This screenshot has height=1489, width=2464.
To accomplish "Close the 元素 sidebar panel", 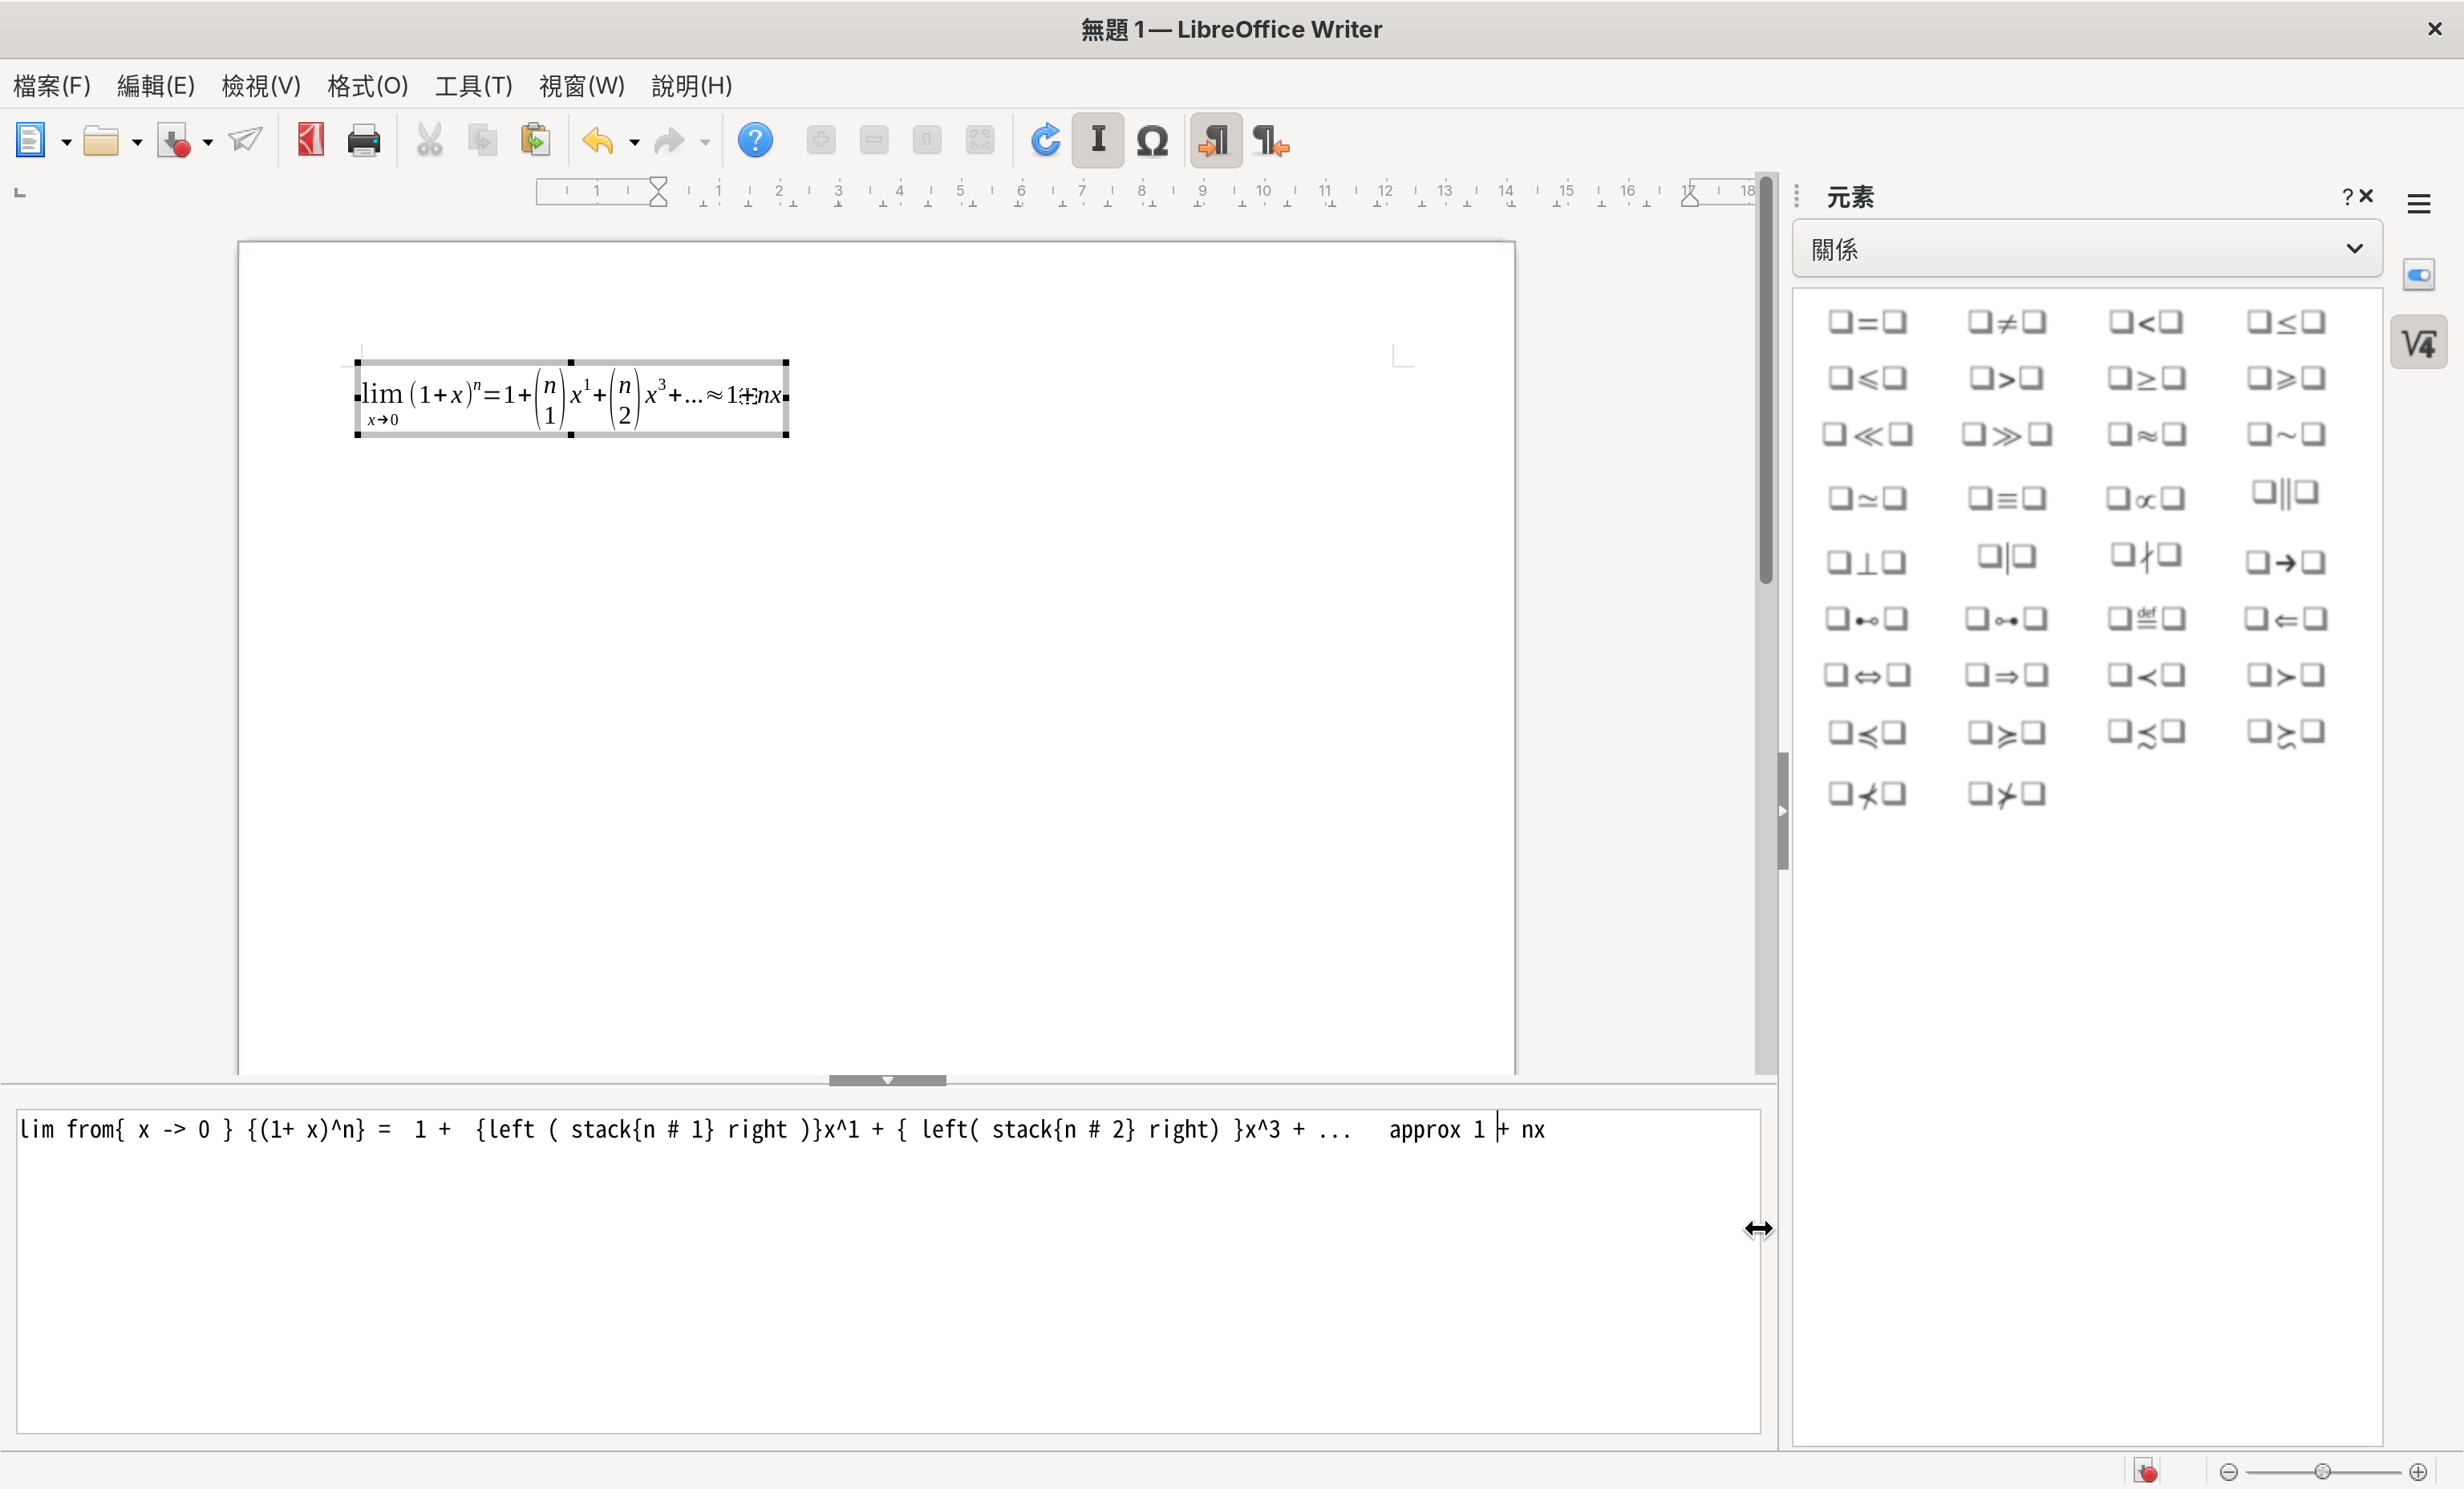I will point(2367,196).
